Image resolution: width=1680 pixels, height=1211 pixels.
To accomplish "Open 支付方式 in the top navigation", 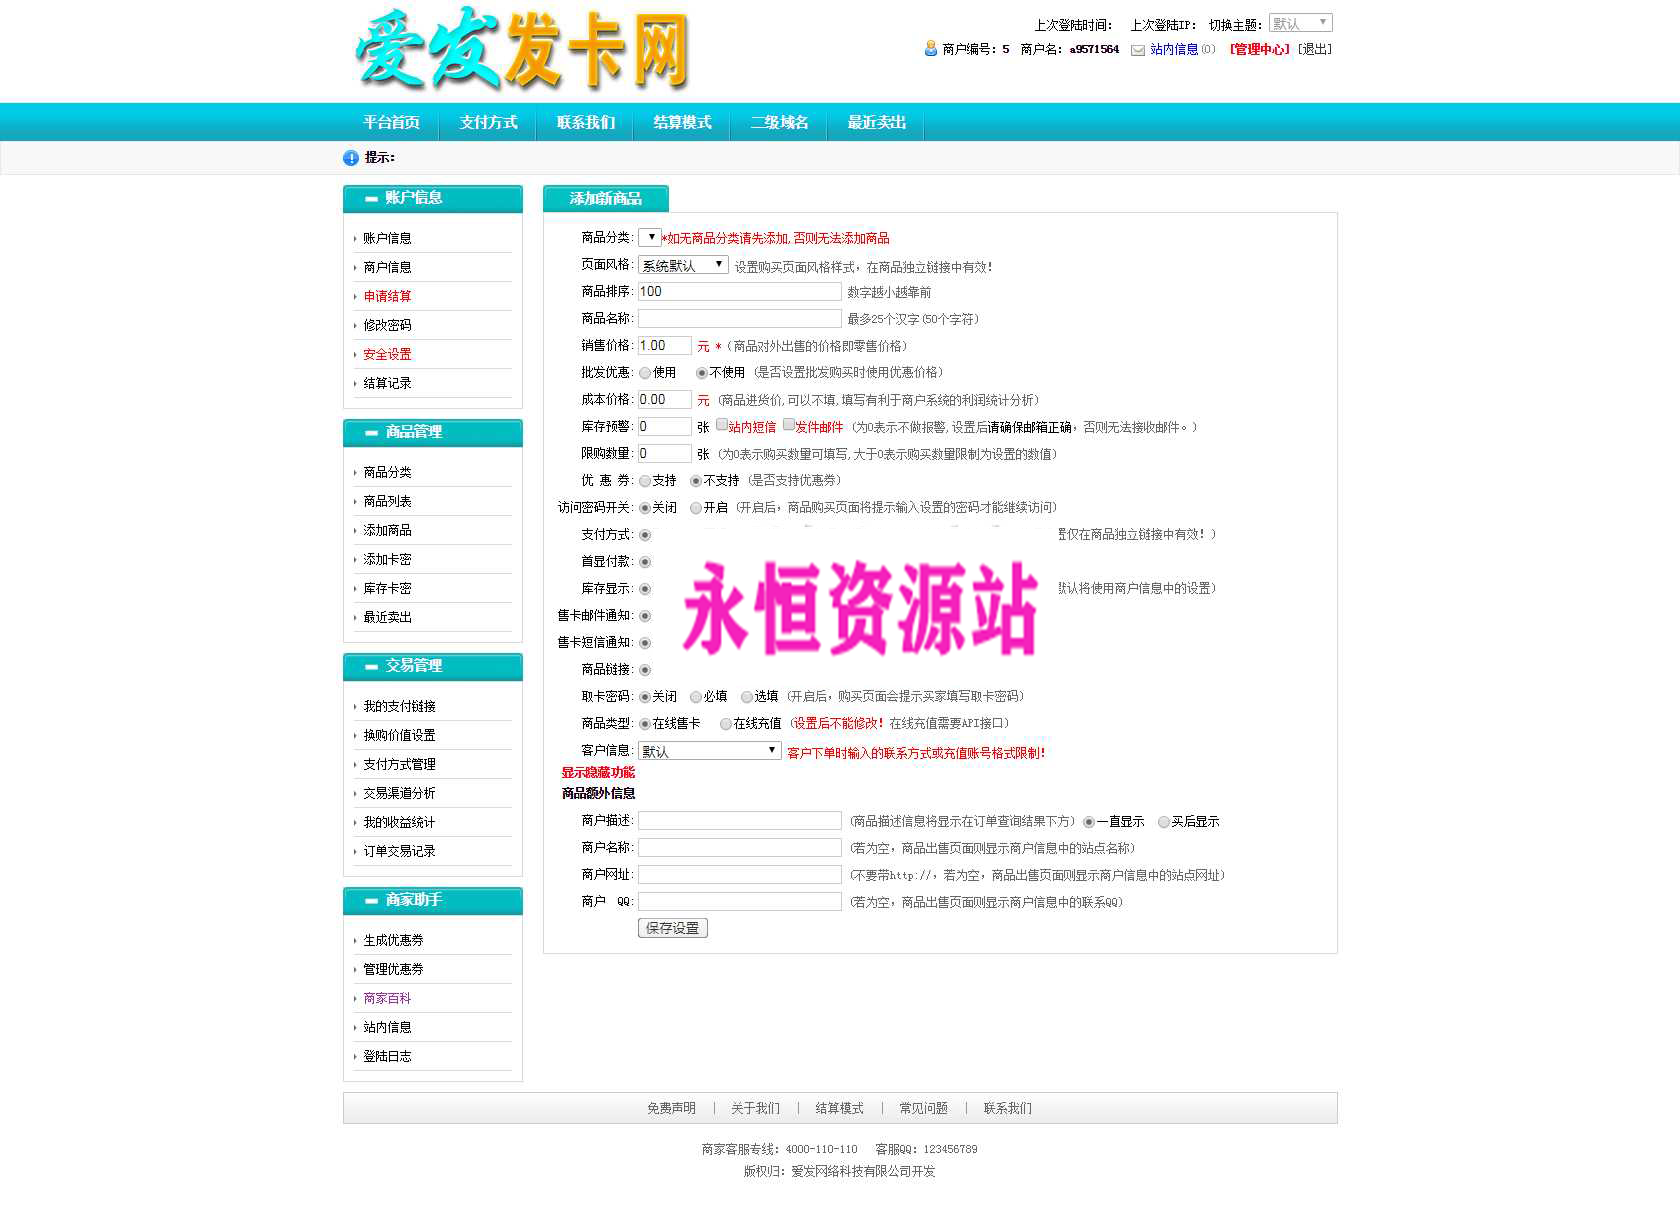I will click(x=488, y=122).
